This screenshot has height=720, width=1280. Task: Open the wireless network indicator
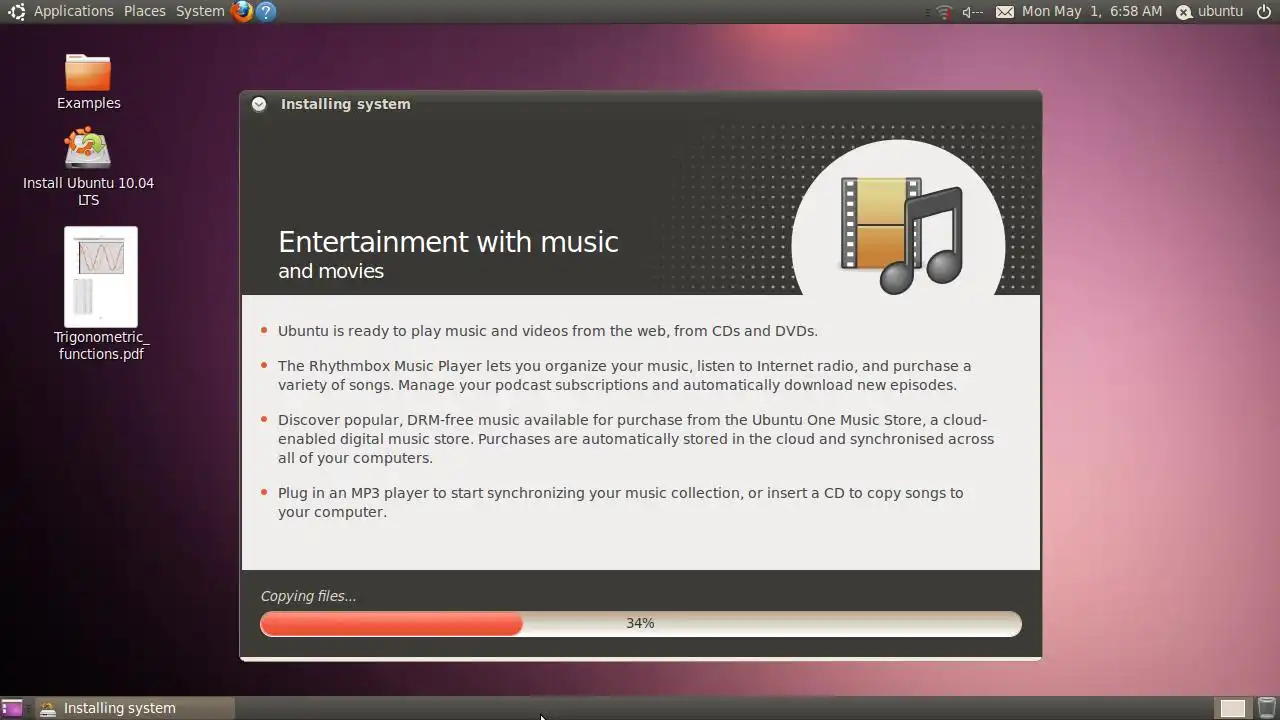pos(944,12)
